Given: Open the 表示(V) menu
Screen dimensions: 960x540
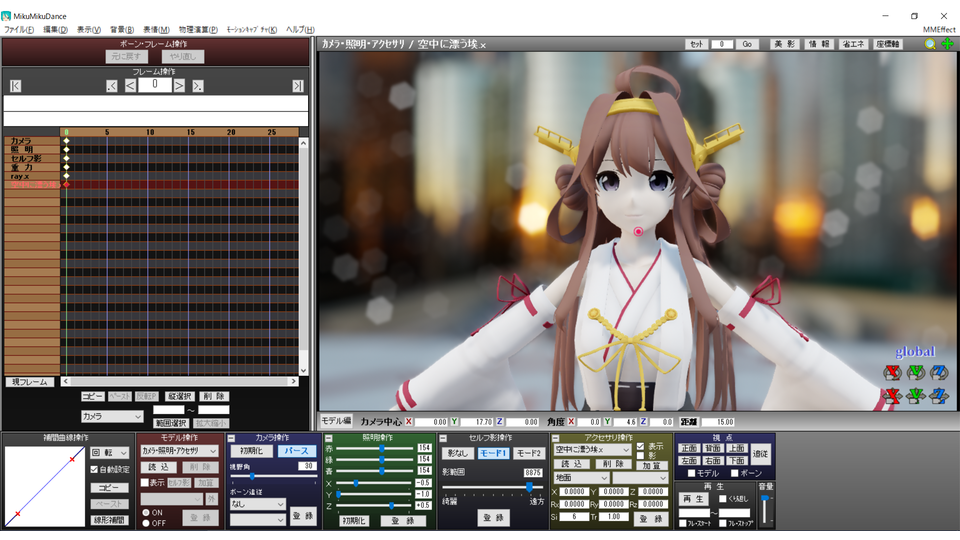Looking at the screenshot, I should [x=89, y=29].
